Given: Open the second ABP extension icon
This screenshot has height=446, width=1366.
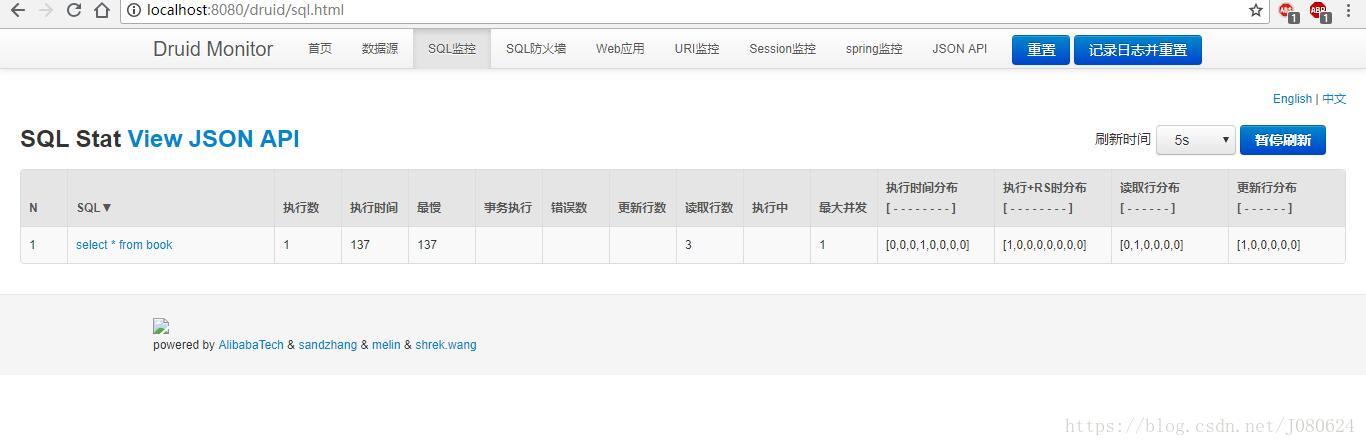Looking at the screenshot, I should point(1320,11).
